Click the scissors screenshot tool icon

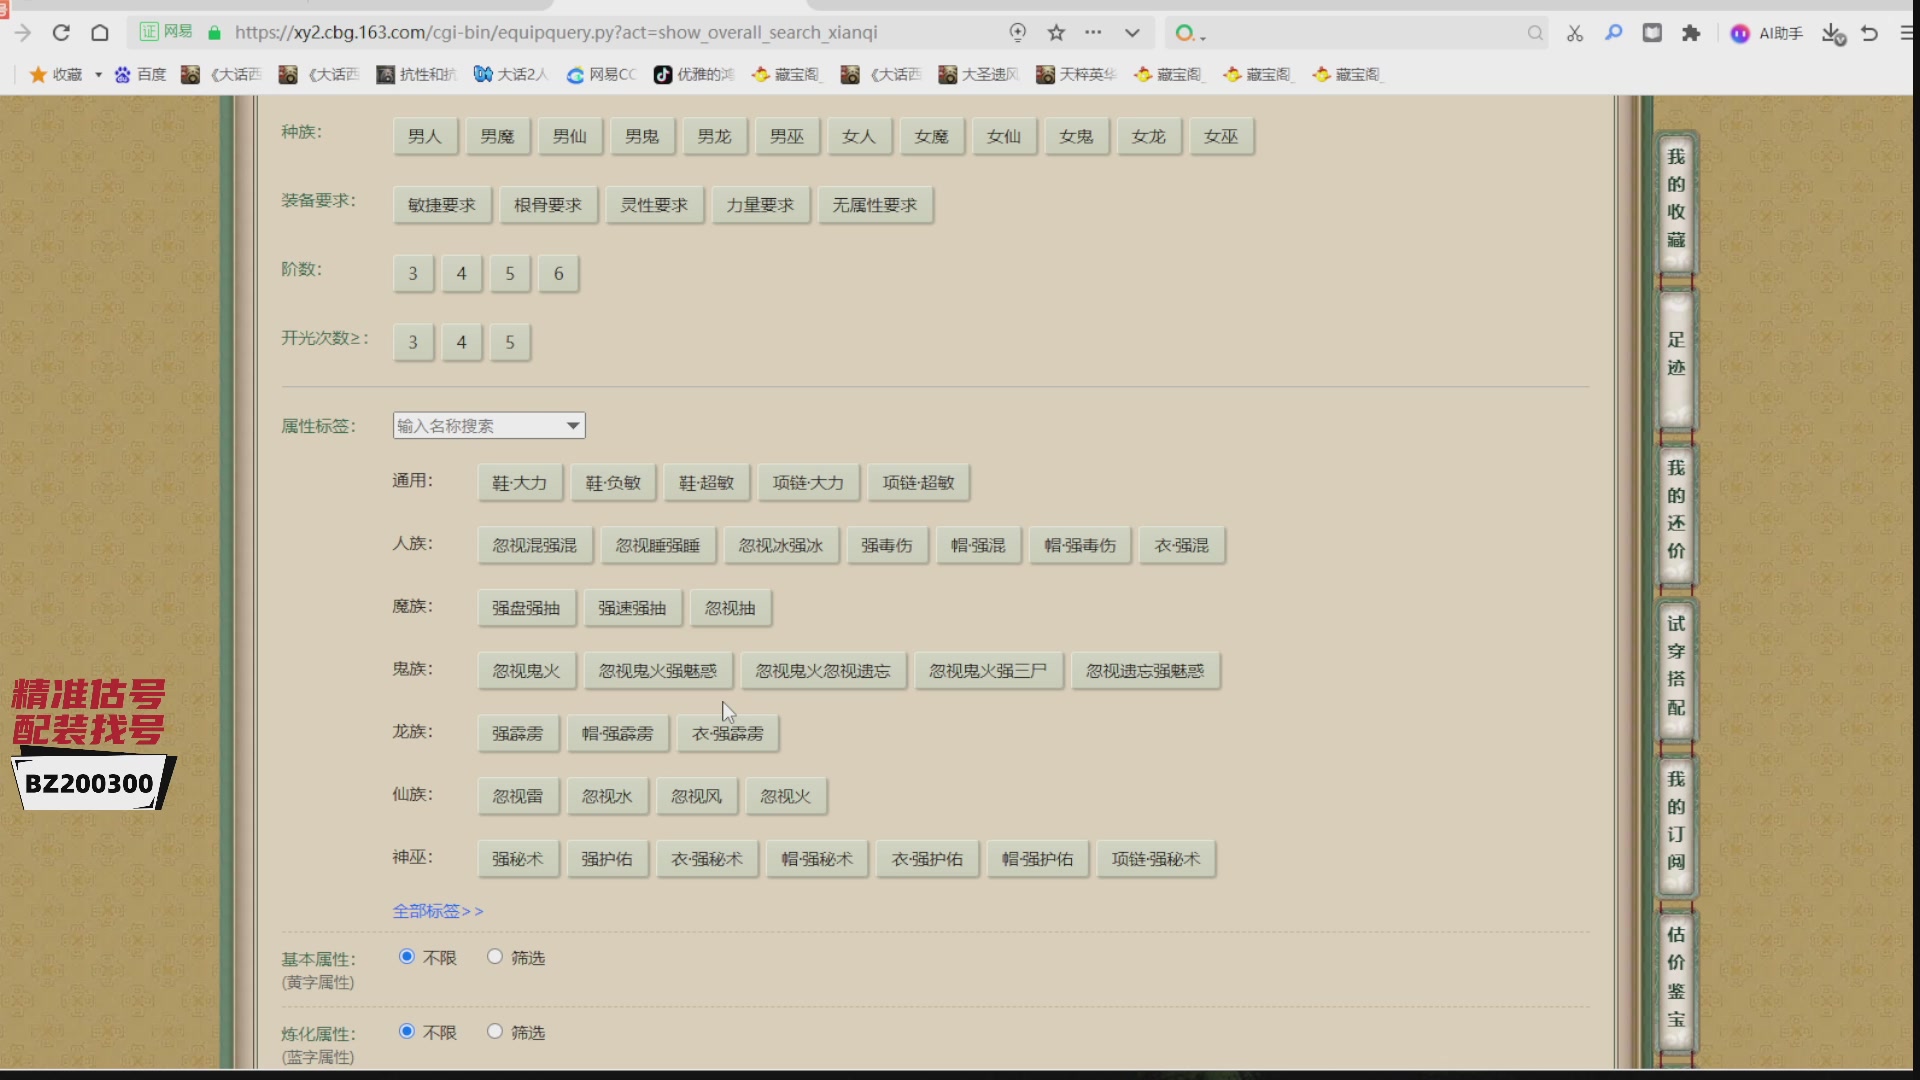click(x=1575, y=33)
